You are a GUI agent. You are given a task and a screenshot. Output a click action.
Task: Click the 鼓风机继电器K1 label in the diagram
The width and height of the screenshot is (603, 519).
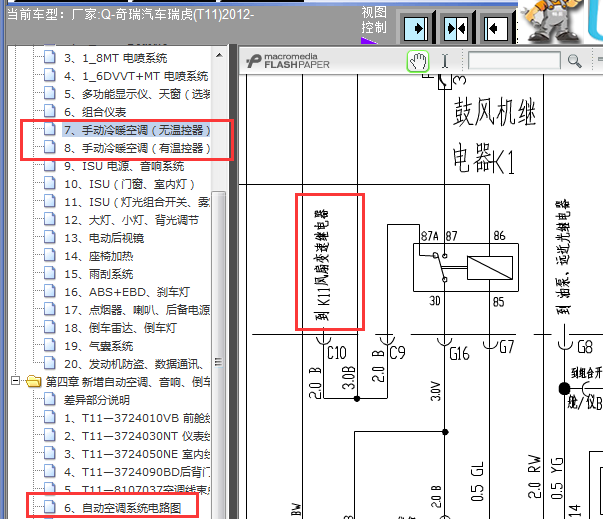point(494,135)
